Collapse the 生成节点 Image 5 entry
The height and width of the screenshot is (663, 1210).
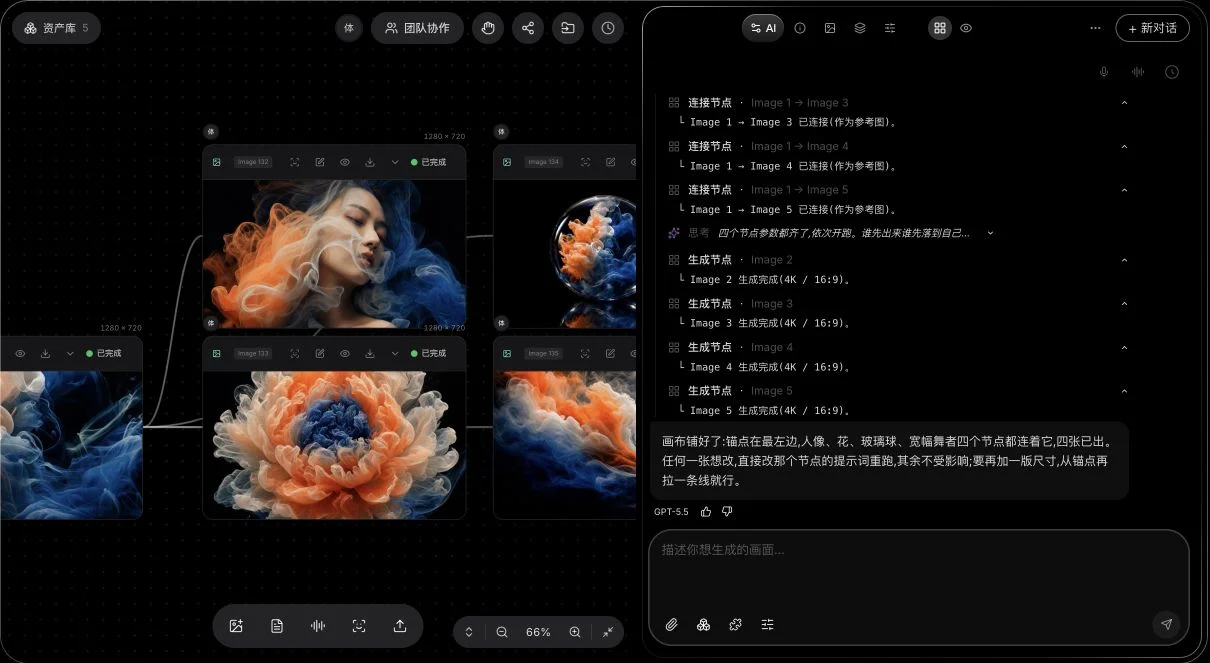1124,391
